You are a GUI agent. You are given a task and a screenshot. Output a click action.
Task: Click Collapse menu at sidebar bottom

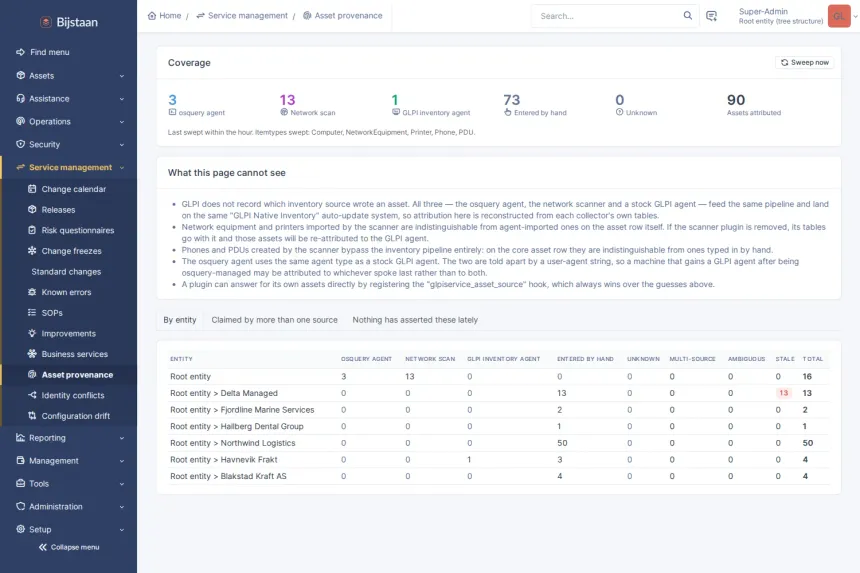[69, 547]
